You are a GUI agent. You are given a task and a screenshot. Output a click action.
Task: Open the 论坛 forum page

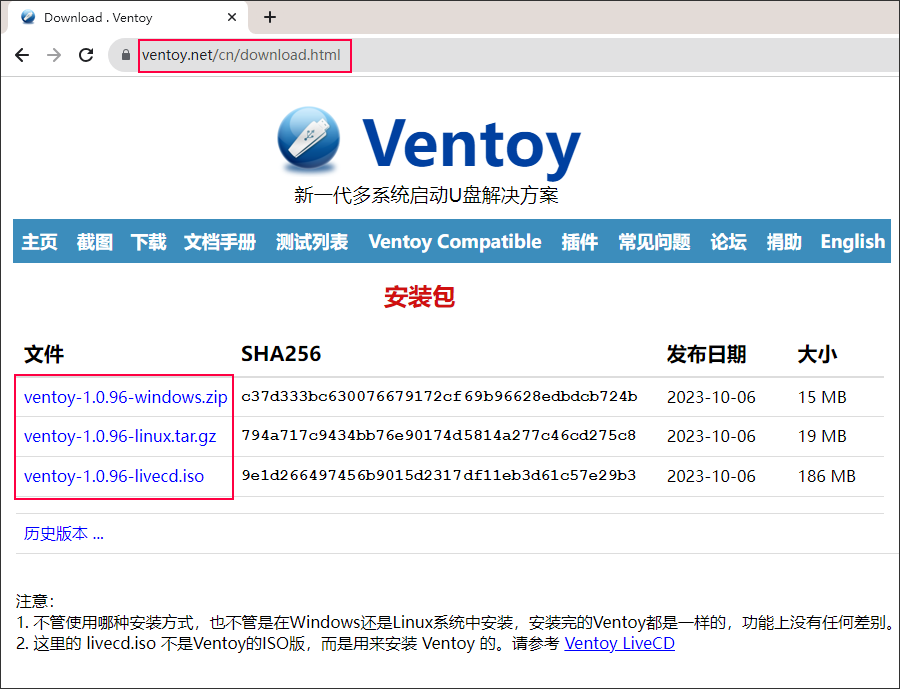tap(728, 241)
